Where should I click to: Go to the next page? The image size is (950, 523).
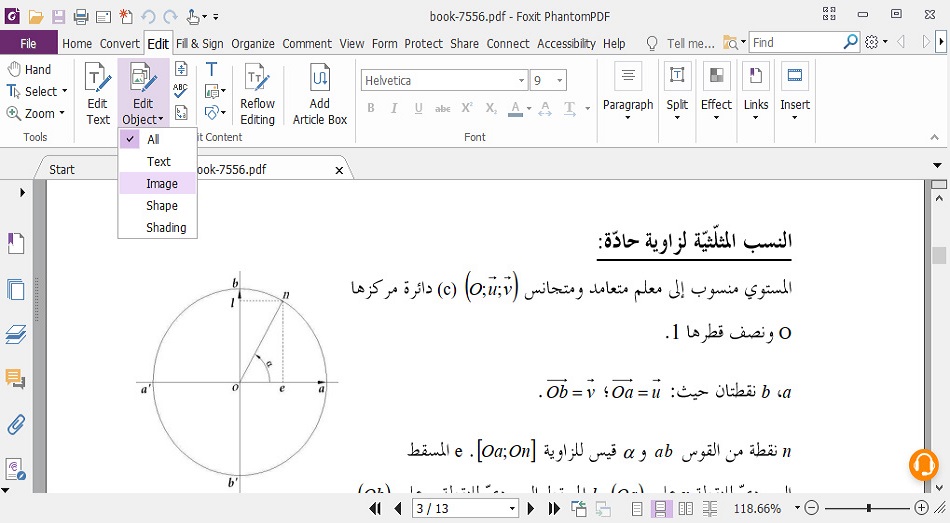(533, 509)
